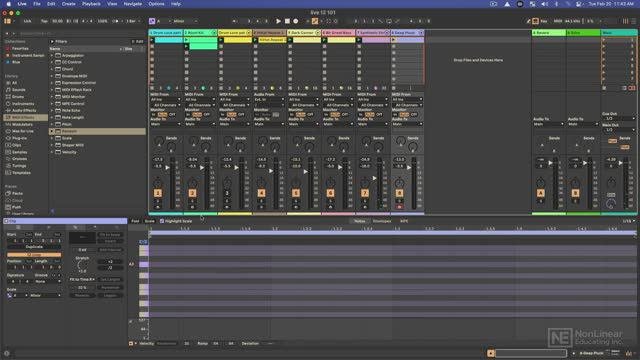Click the Scale button in piano roll
Viewport: 640px width, 360px height.
[x=150, y=221]
